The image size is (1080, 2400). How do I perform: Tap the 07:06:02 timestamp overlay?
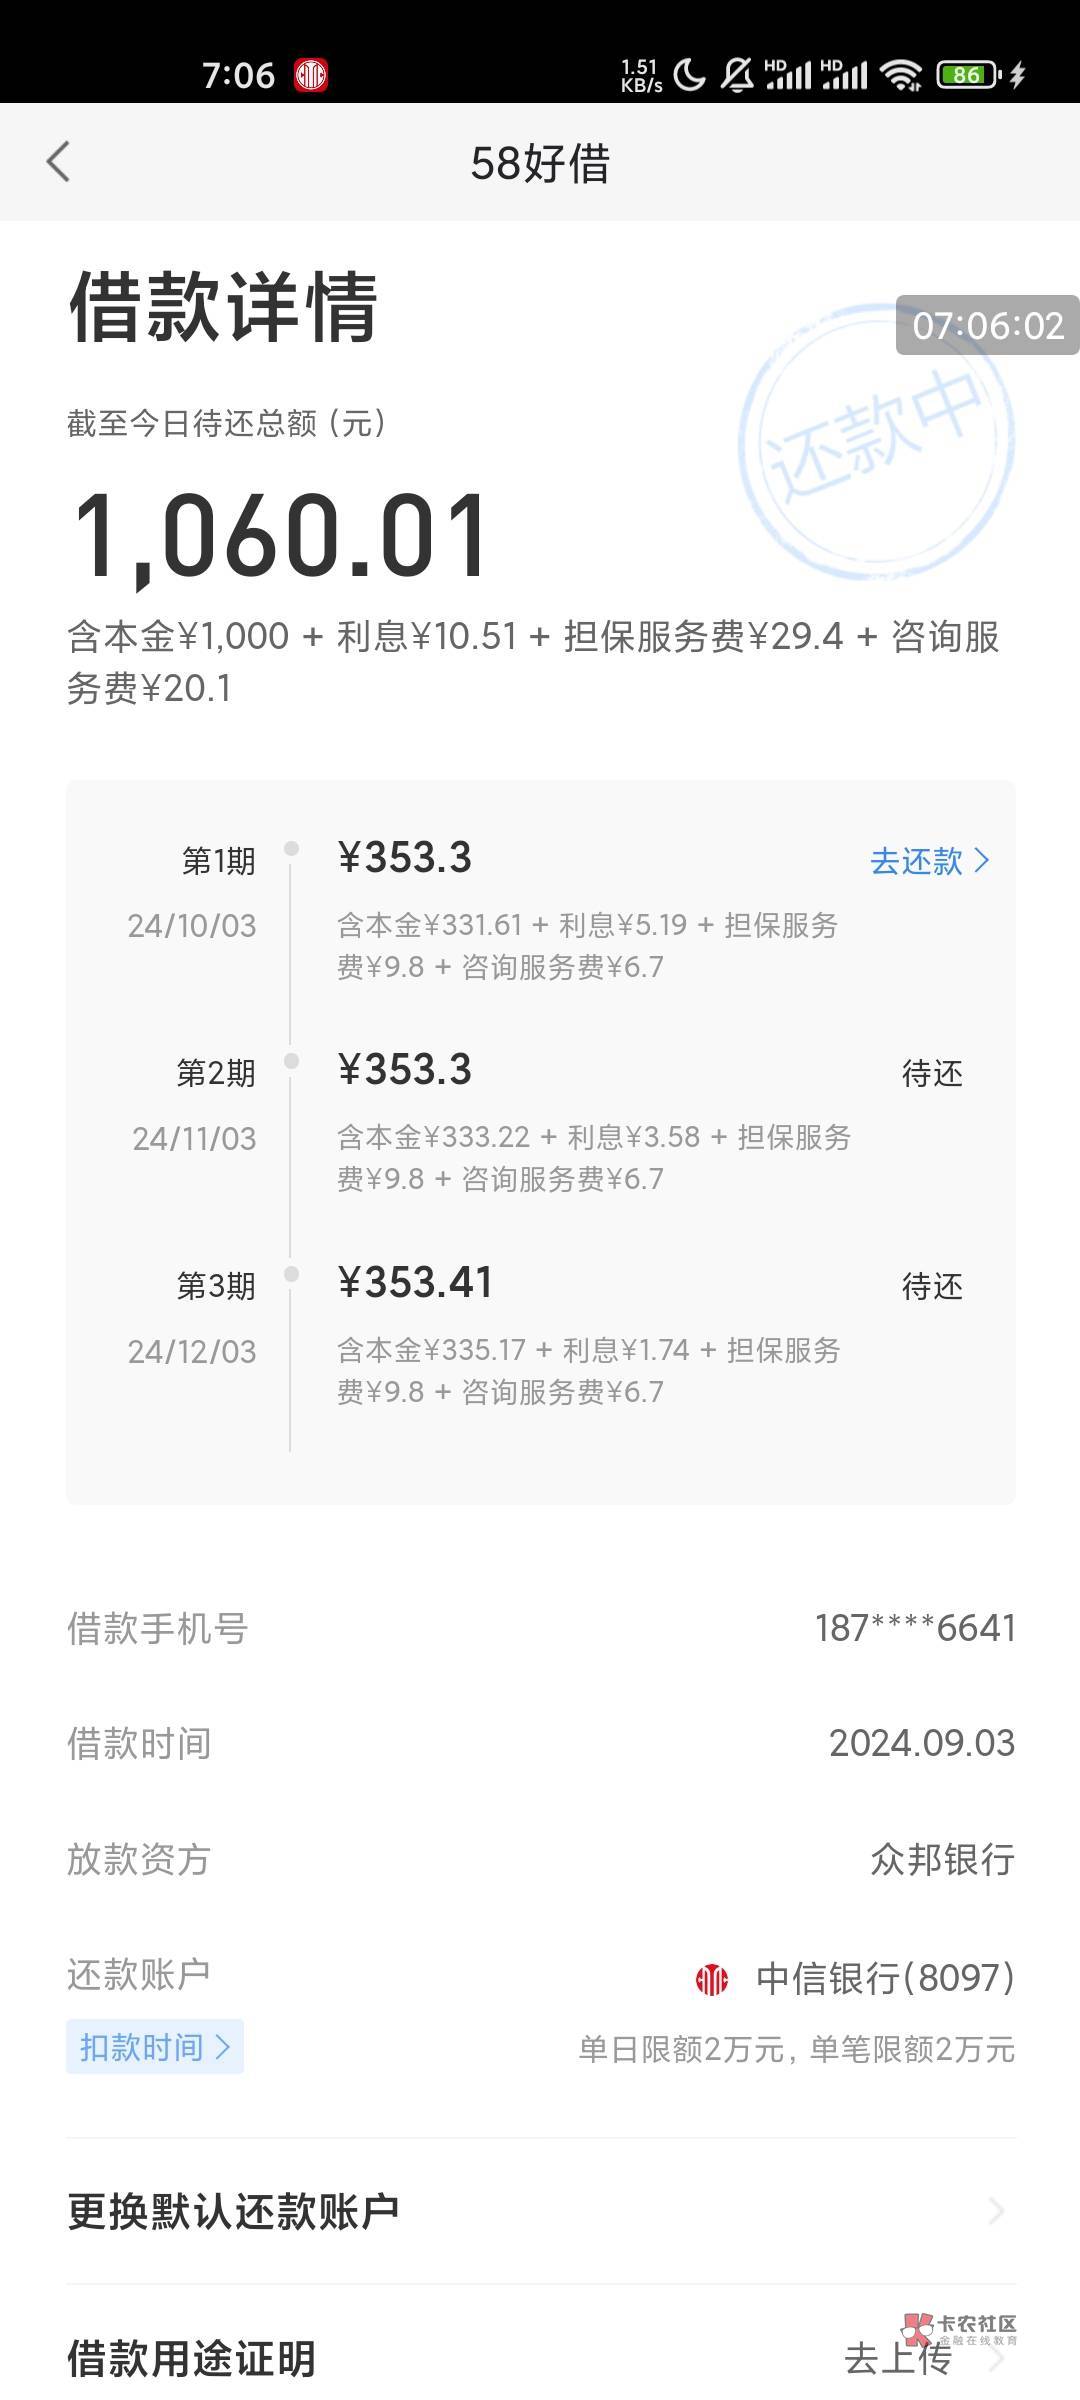tap(988, 325)
